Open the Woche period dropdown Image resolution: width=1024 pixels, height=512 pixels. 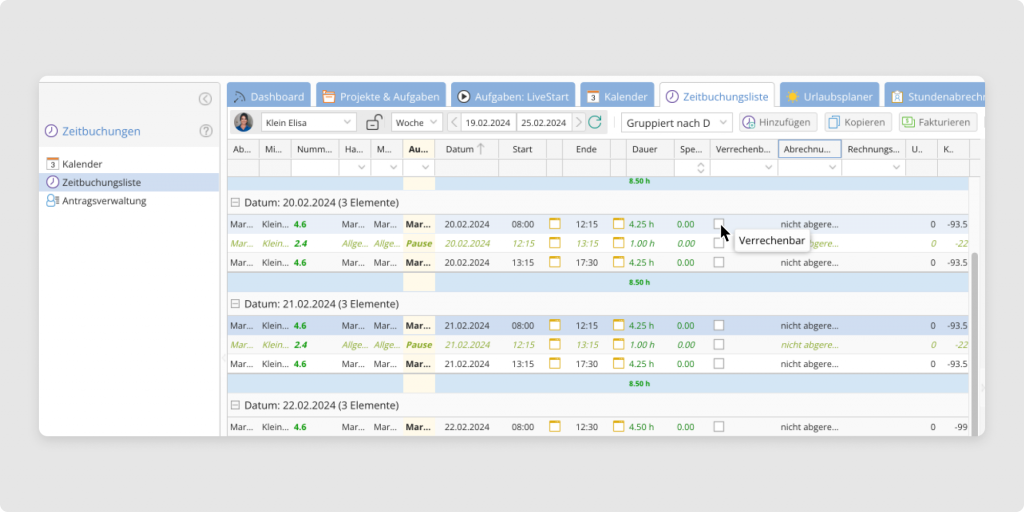(x=417, y=122)
